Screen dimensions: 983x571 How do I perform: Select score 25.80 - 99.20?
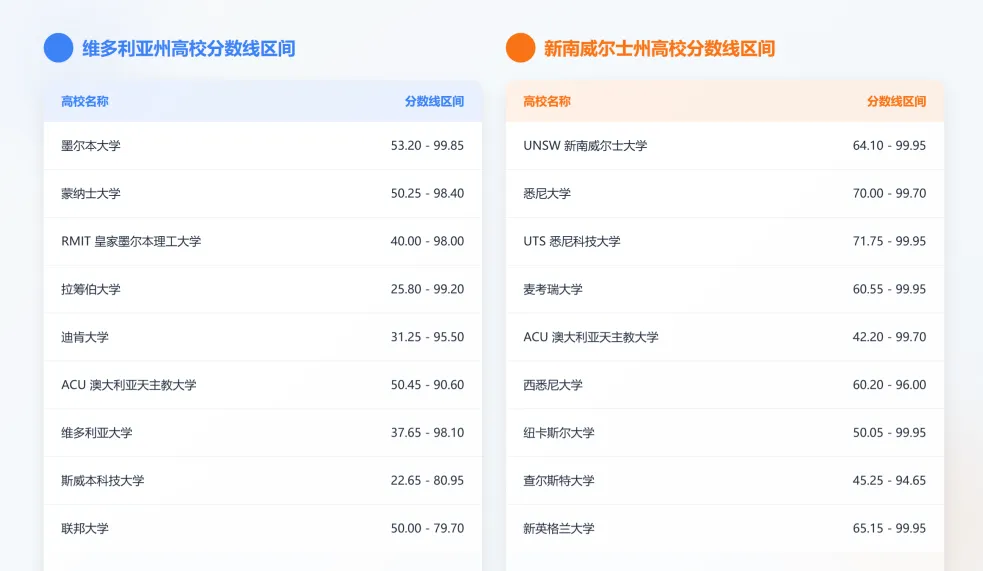point(428,290)
